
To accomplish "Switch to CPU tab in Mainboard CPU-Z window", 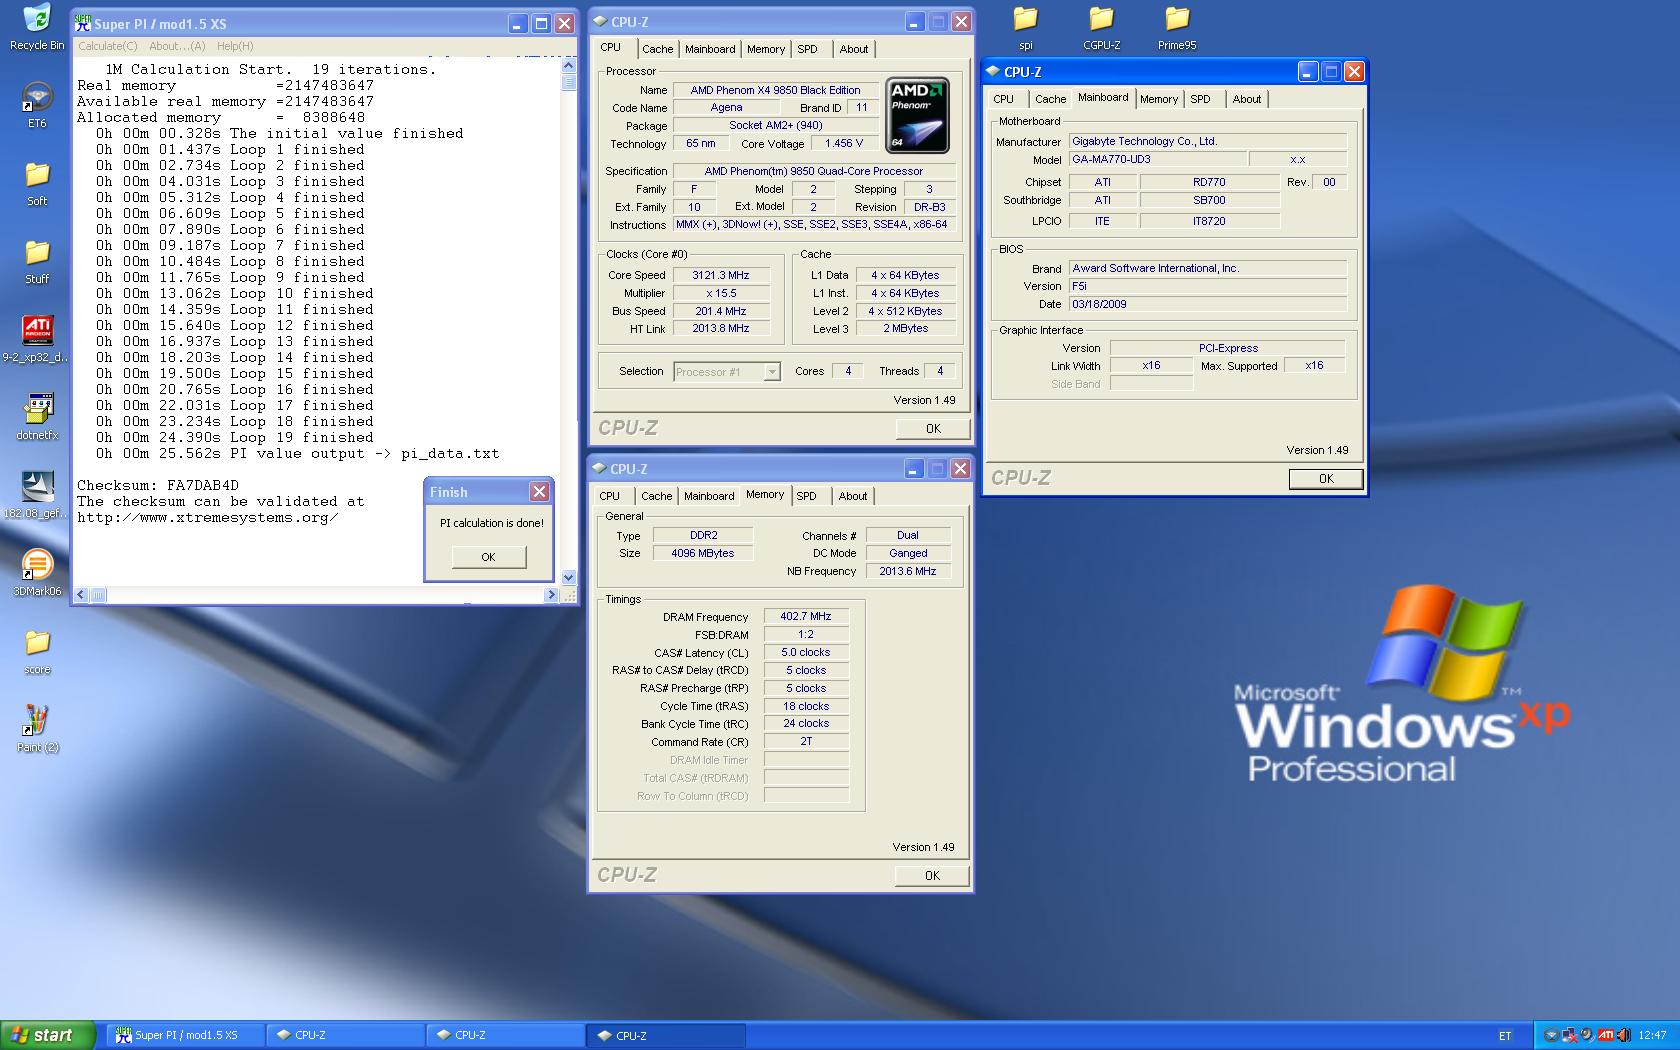I will coord(1004,99).
